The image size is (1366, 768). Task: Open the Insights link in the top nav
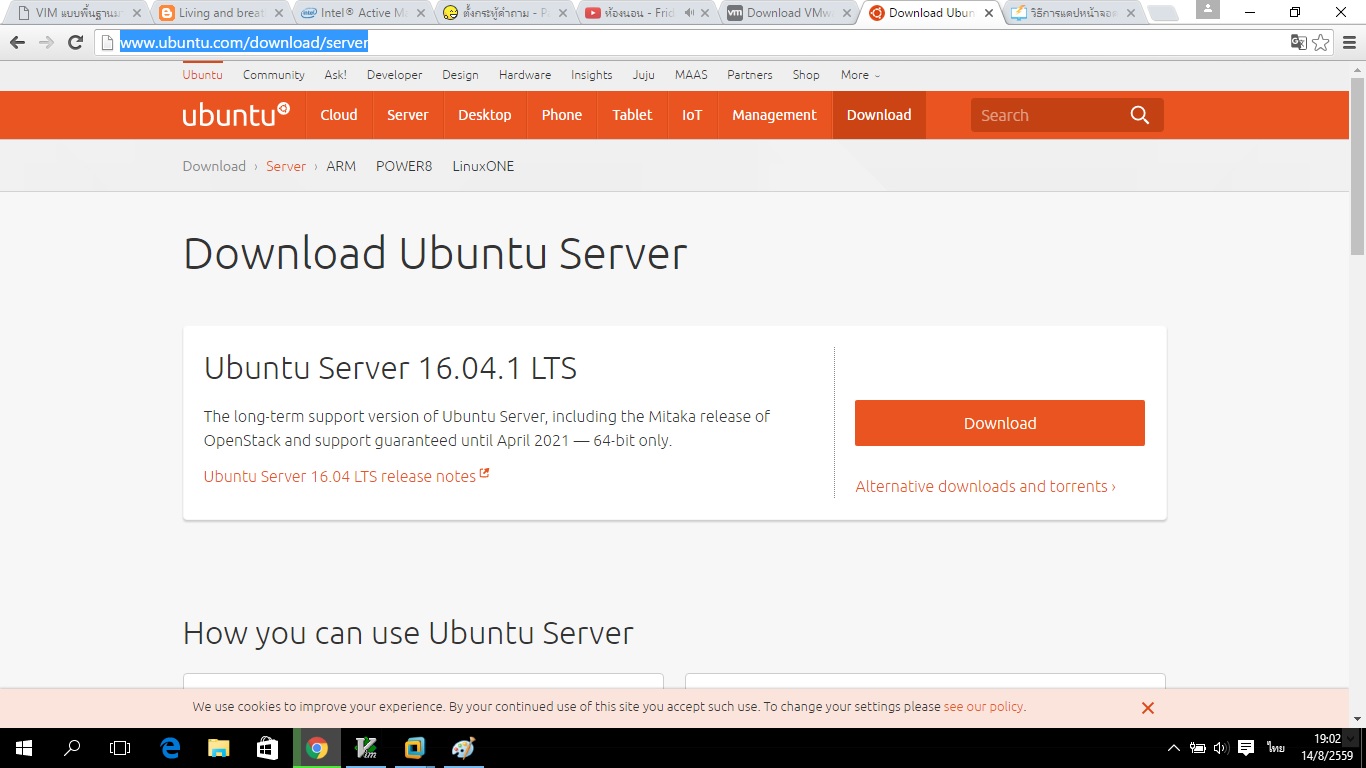click(592, 75)
